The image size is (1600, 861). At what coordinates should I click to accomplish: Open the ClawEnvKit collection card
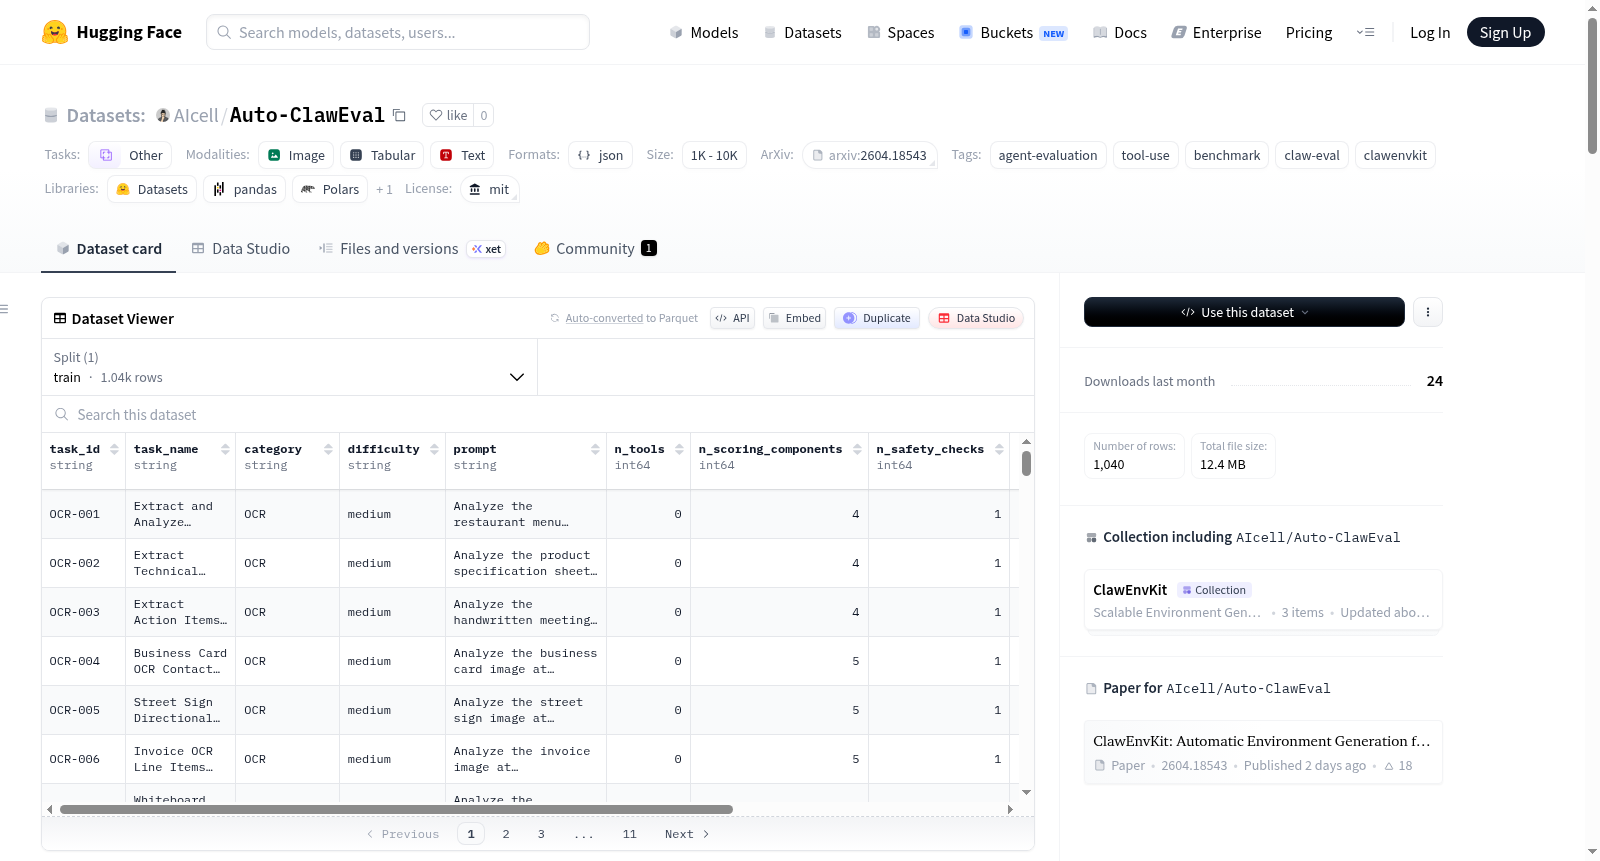1263,600
